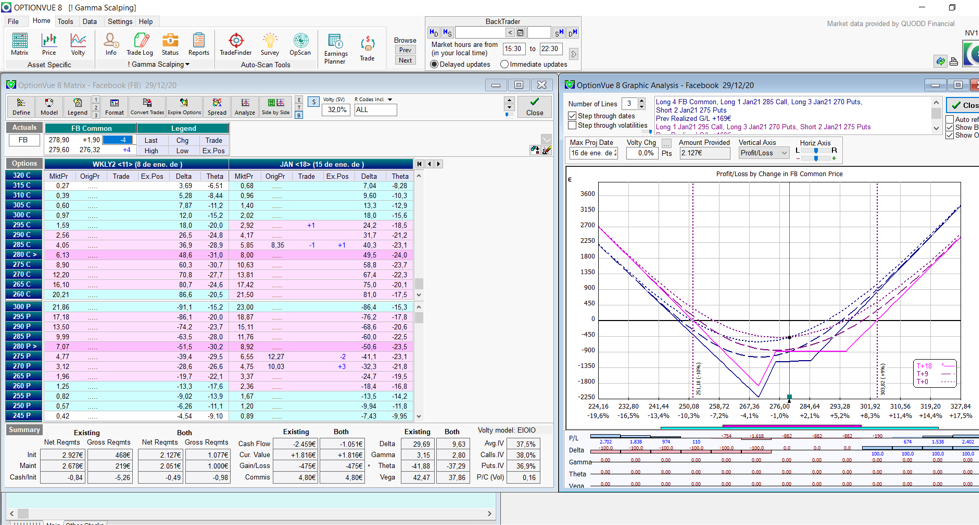Open the Status briefcase icon
The image size is (979, 525).
coord(170,44)
